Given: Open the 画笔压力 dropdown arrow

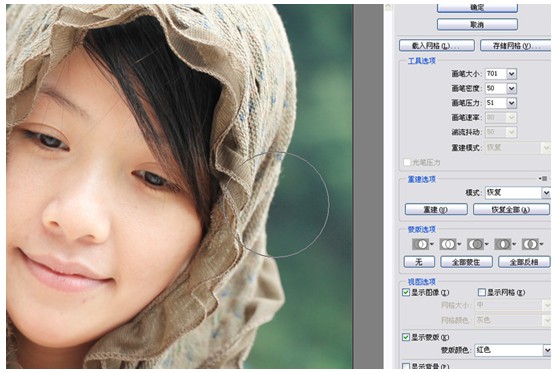Looking at the screenshot, I should [x=512, y=103].
